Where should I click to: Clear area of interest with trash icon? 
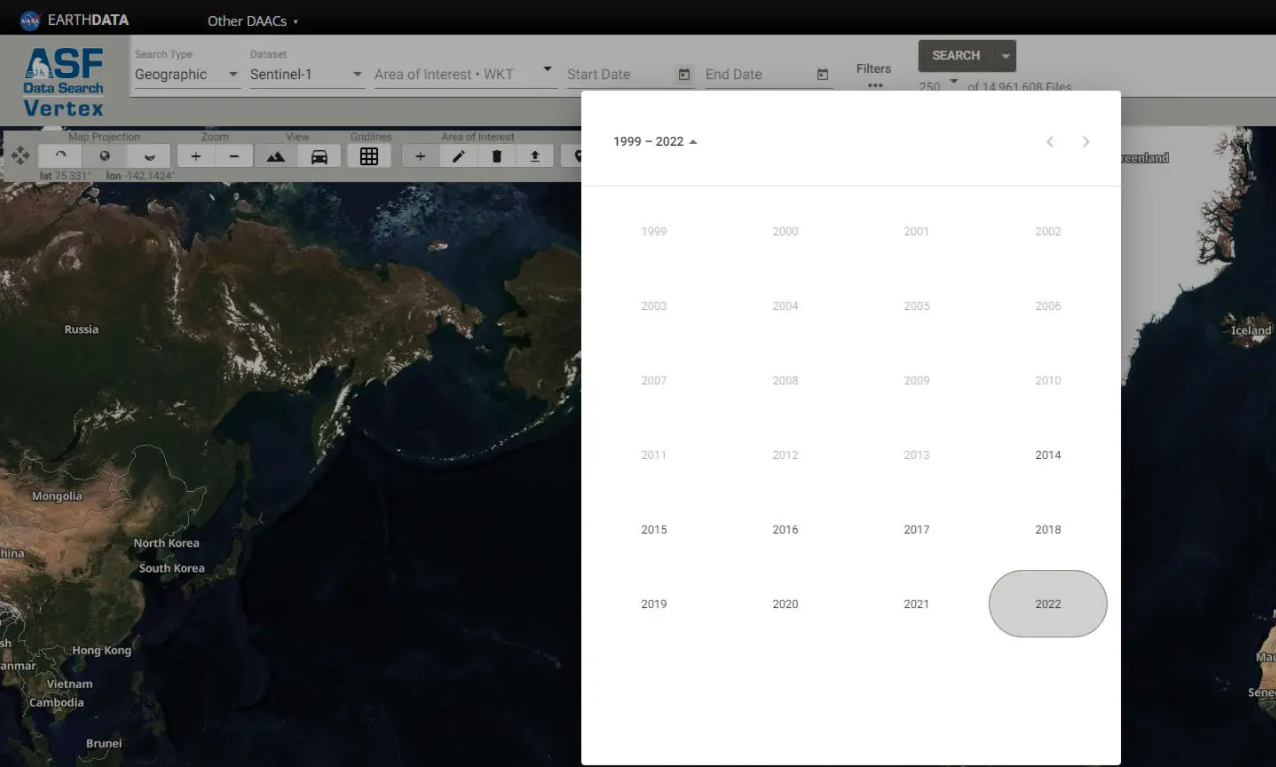coord(497,156)
